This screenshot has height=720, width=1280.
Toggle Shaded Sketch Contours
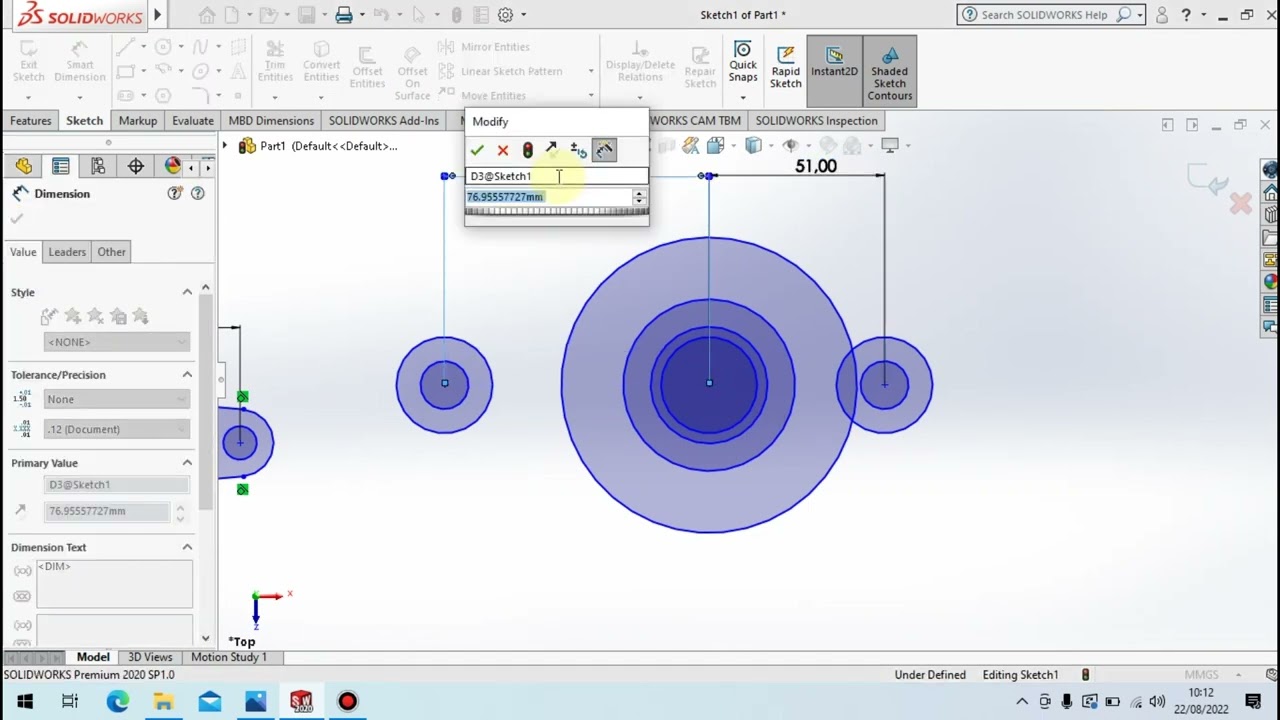pyautogui.click(x=890, y=72)
